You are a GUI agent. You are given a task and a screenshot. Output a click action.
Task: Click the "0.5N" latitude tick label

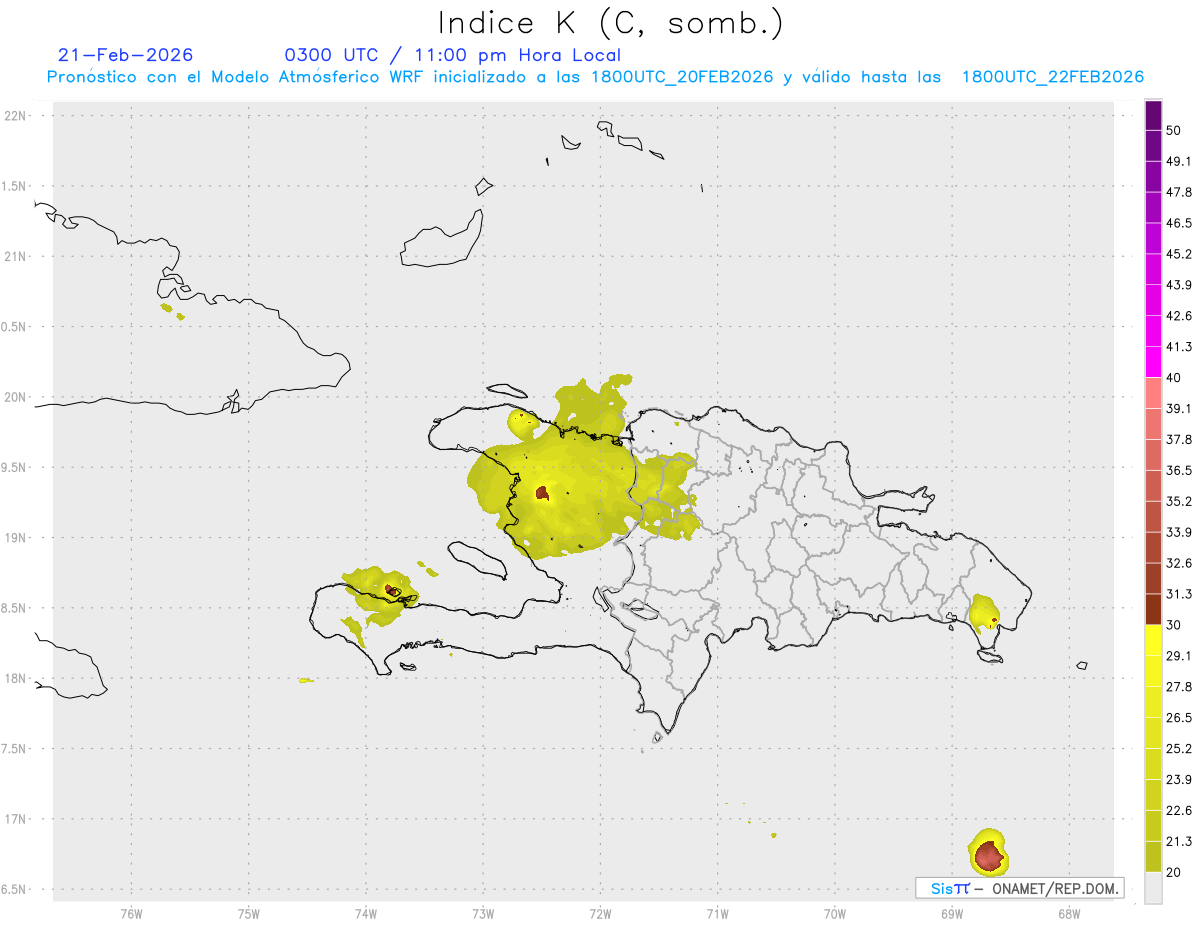tap(15, 327)
